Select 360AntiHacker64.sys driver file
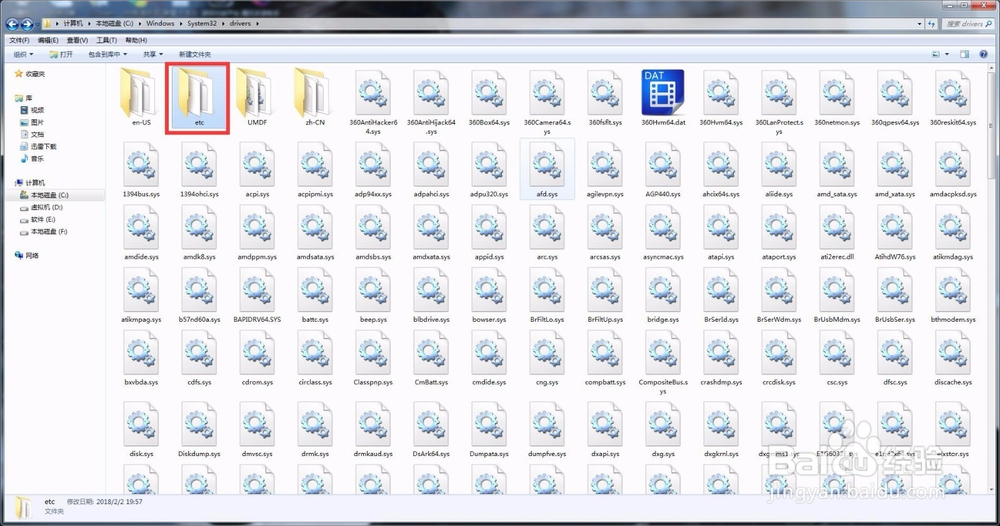The height and width of the screenshot is (526, 1000). point(373,102)
